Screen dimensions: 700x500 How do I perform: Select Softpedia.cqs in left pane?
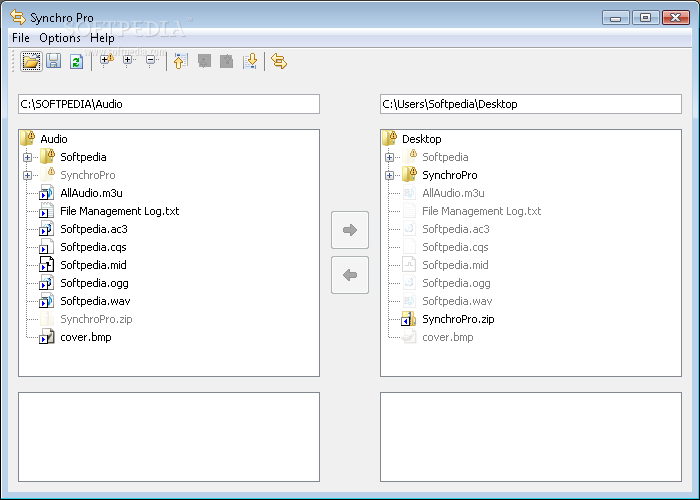point(93,247)
